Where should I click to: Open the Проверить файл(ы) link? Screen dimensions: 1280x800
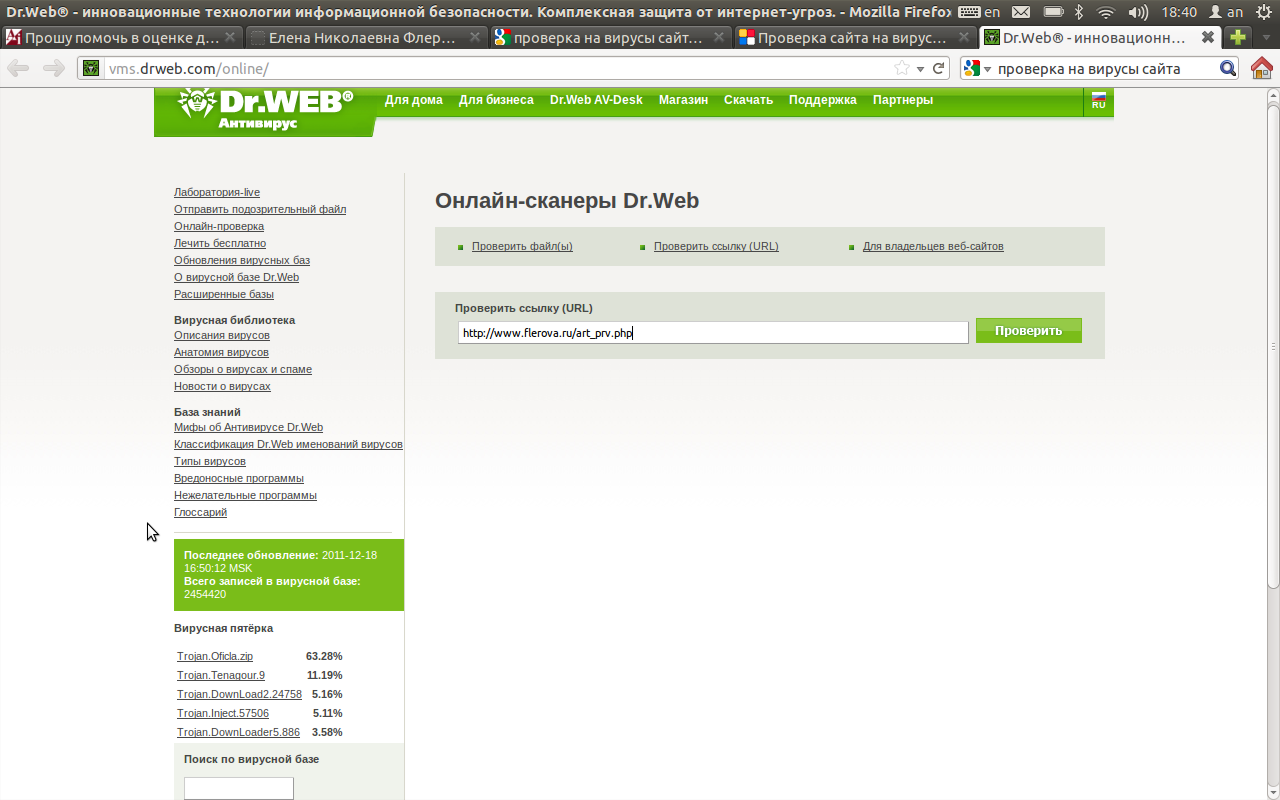[x=522, y=246]
